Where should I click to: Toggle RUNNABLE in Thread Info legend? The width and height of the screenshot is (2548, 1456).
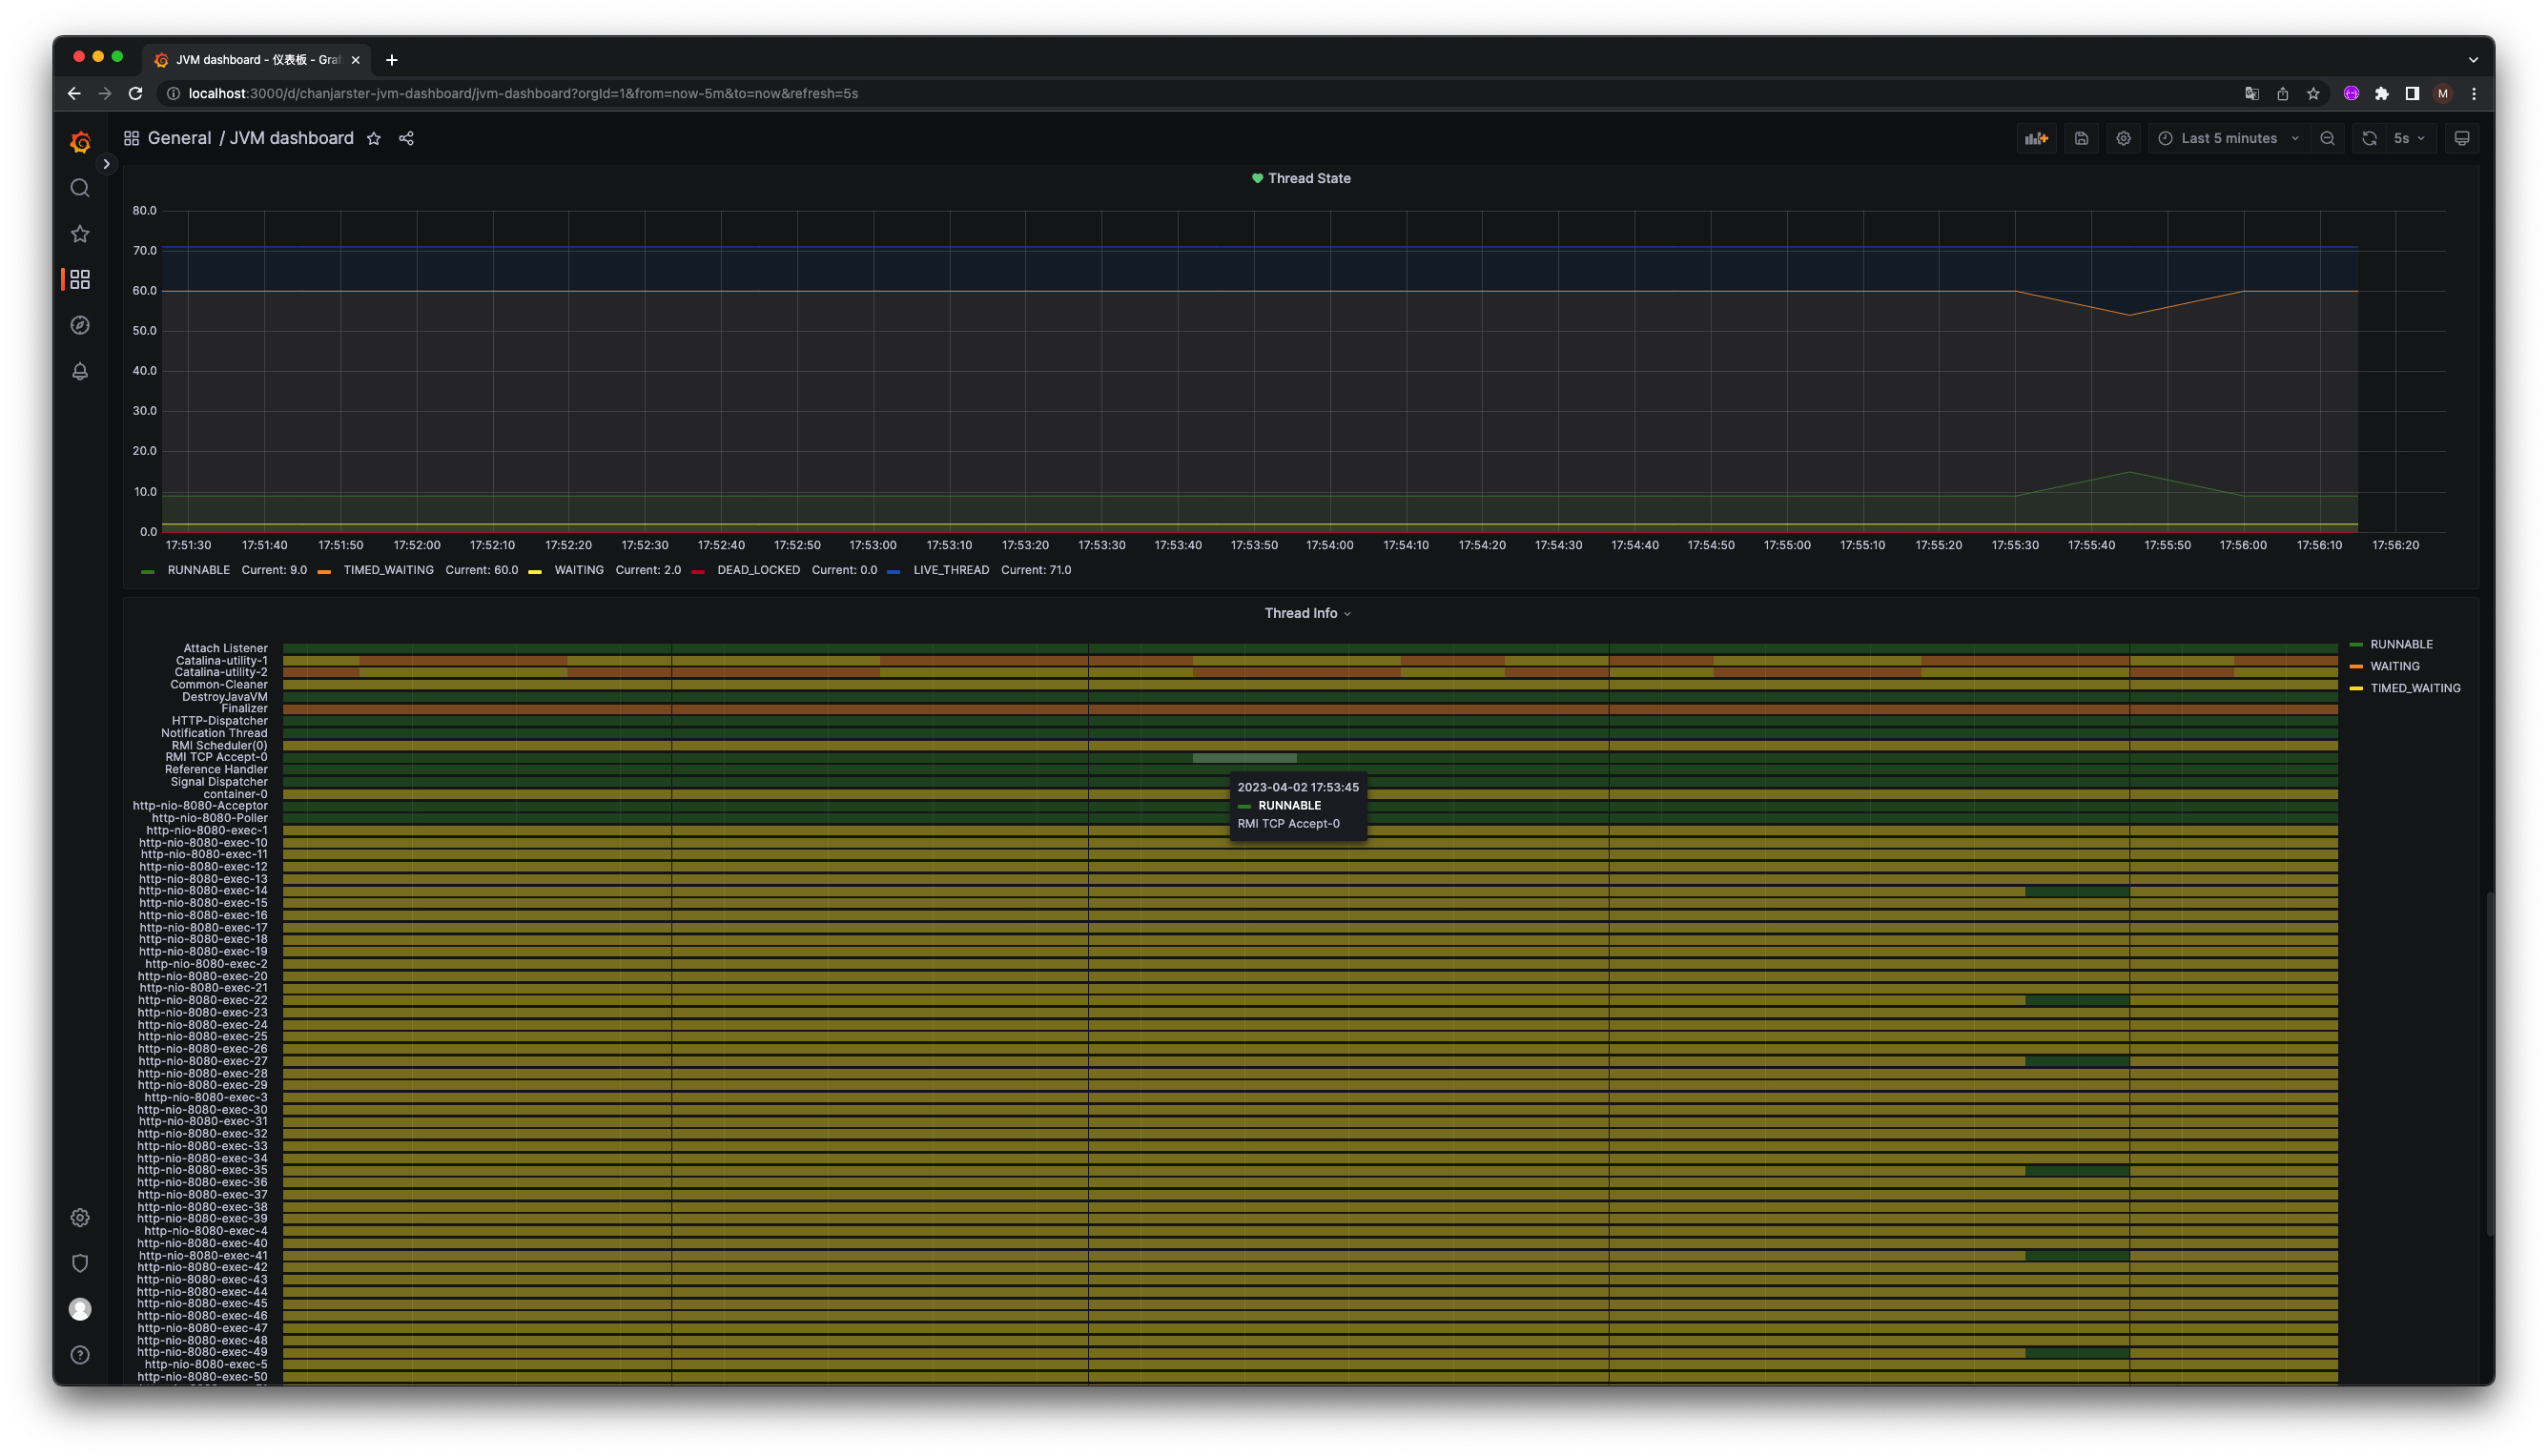2401,644
